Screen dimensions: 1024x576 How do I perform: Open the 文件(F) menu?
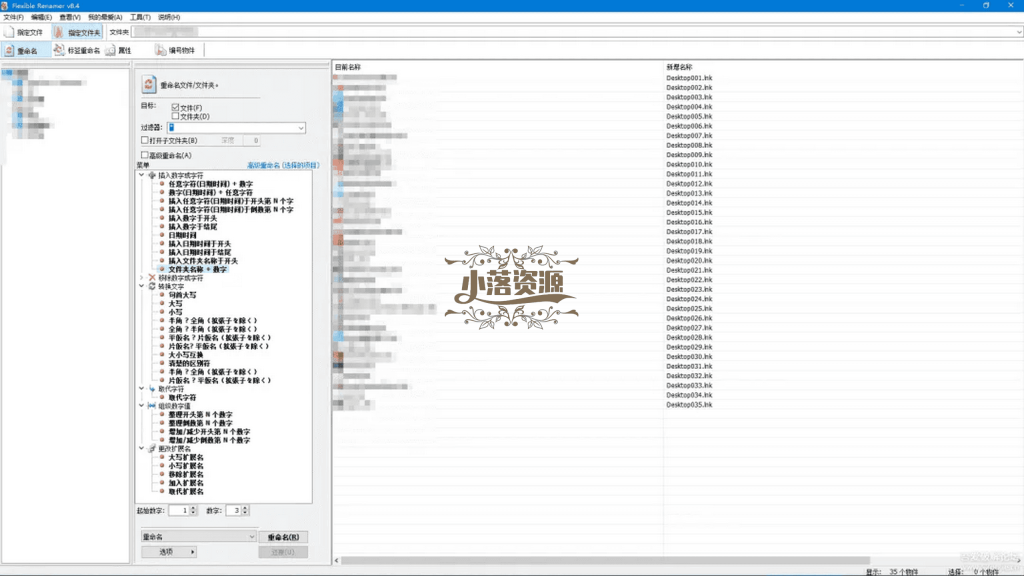pos(13,18)
